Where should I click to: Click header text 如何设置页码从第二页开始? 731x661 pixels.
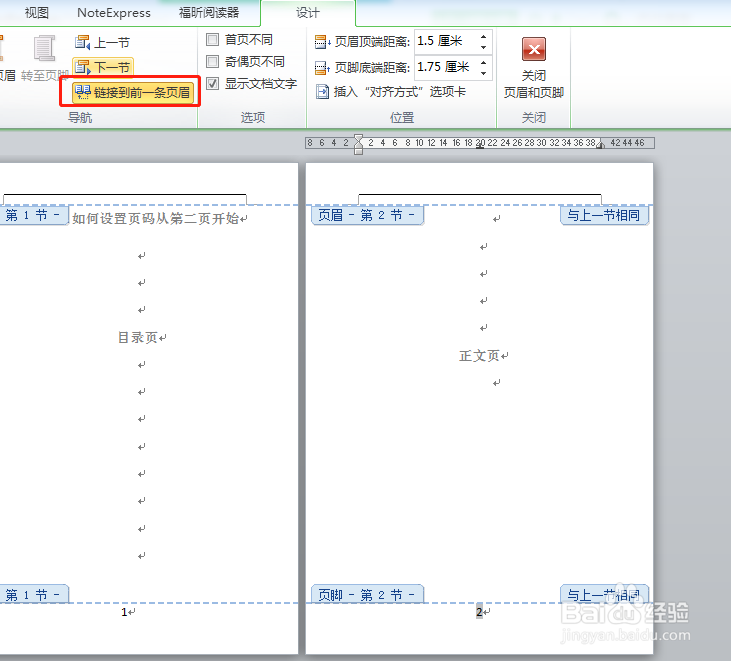tap(156, 218)
